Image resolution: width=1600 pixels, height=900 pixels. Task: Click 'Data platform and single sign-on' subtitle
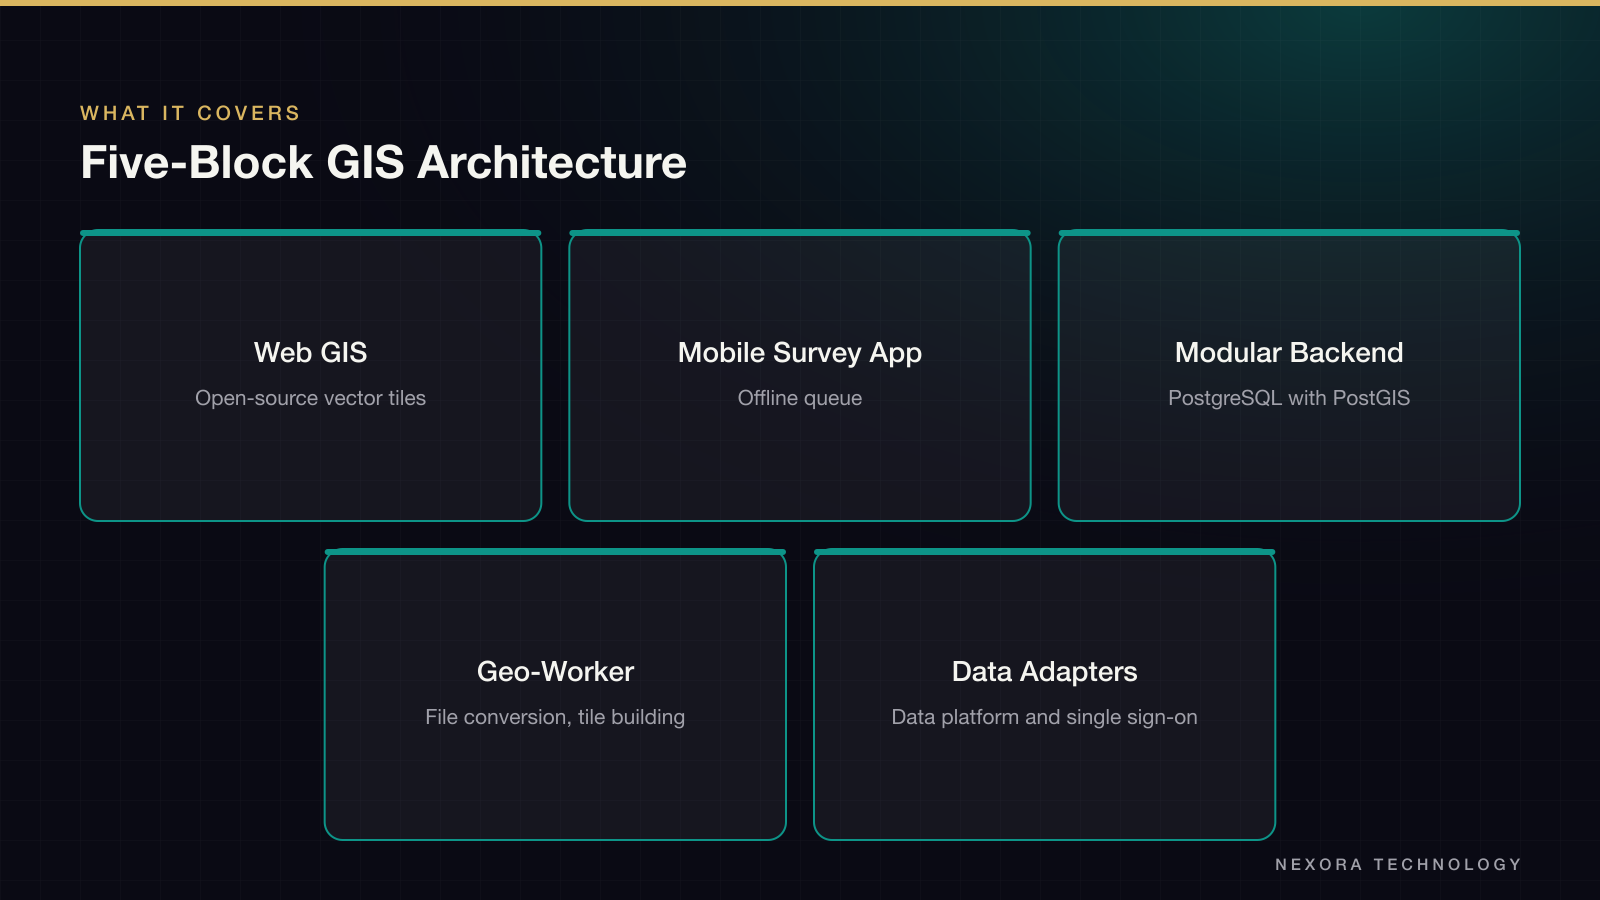pos(1044,717)
